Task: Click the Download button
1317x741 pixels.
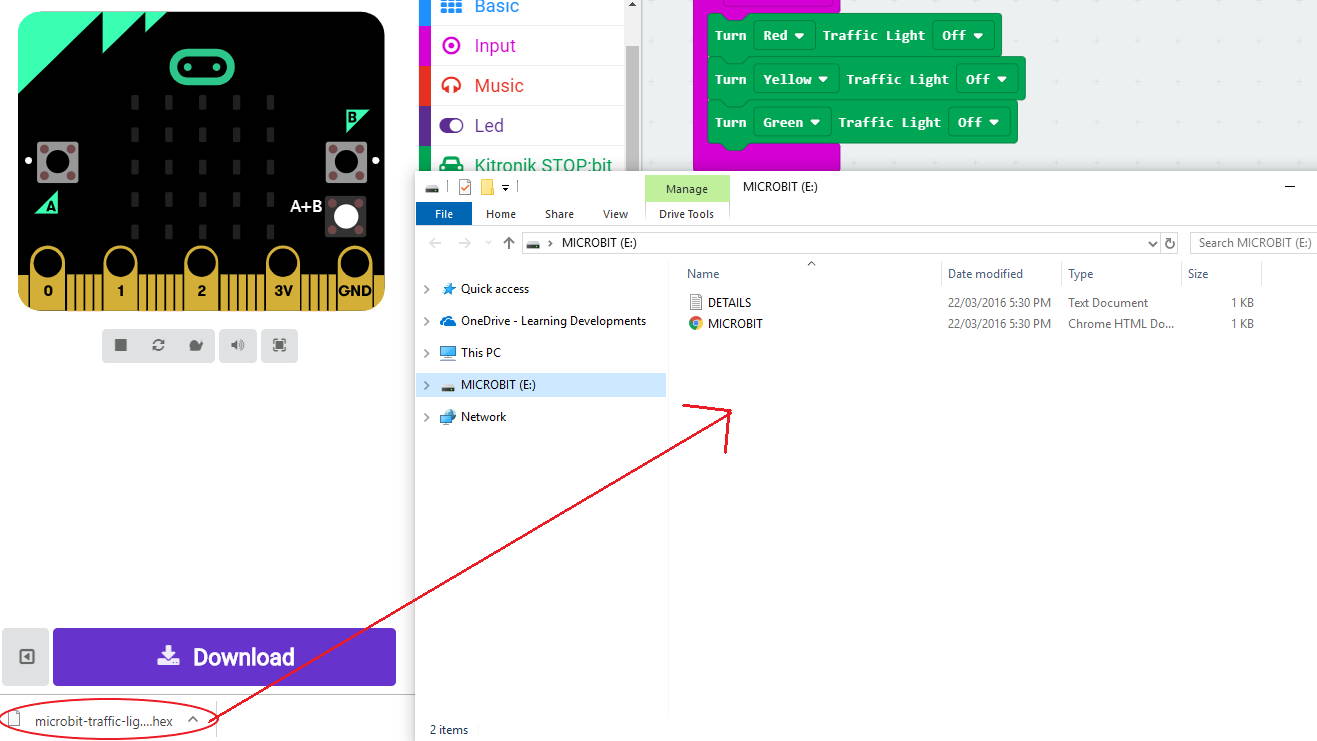Action: click(x=224, y=657)
